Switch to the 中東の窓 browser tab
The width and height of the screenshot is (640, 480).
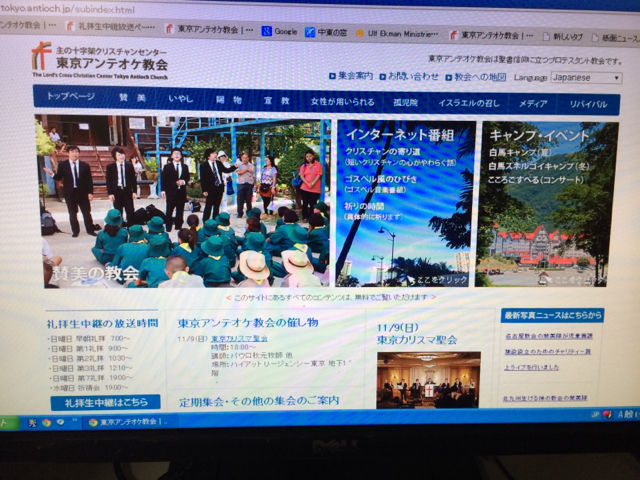pyautogui.click(x=332, y=31)
